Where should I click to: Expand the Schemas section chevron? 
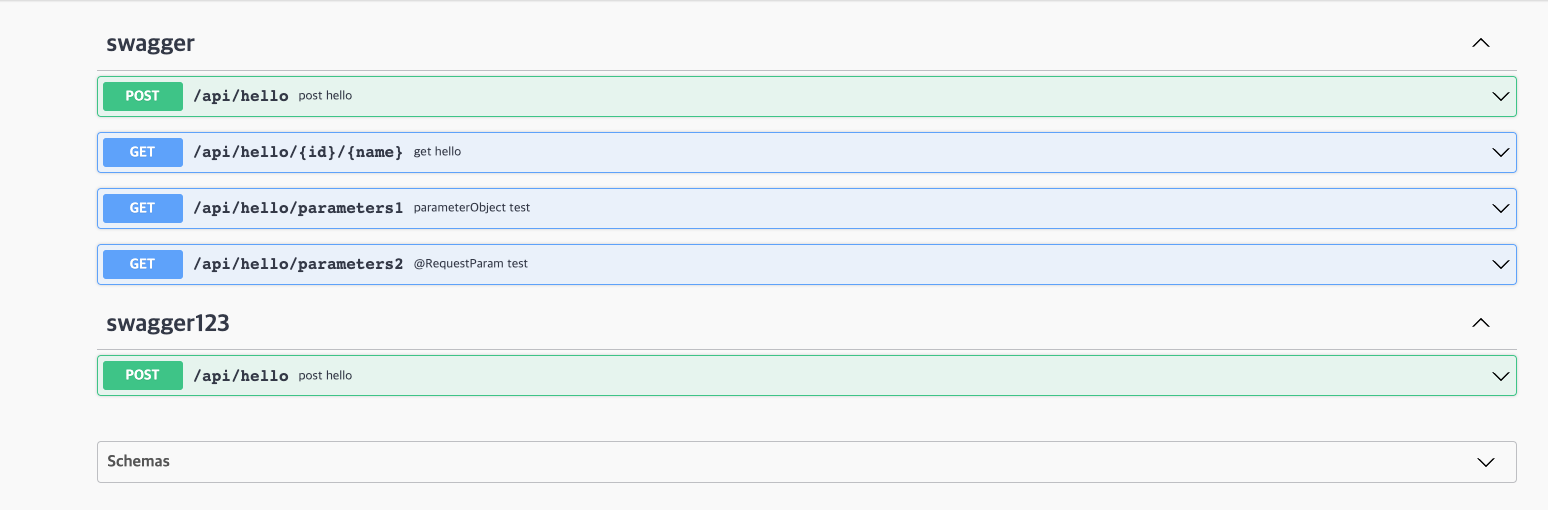point(1486,462)
